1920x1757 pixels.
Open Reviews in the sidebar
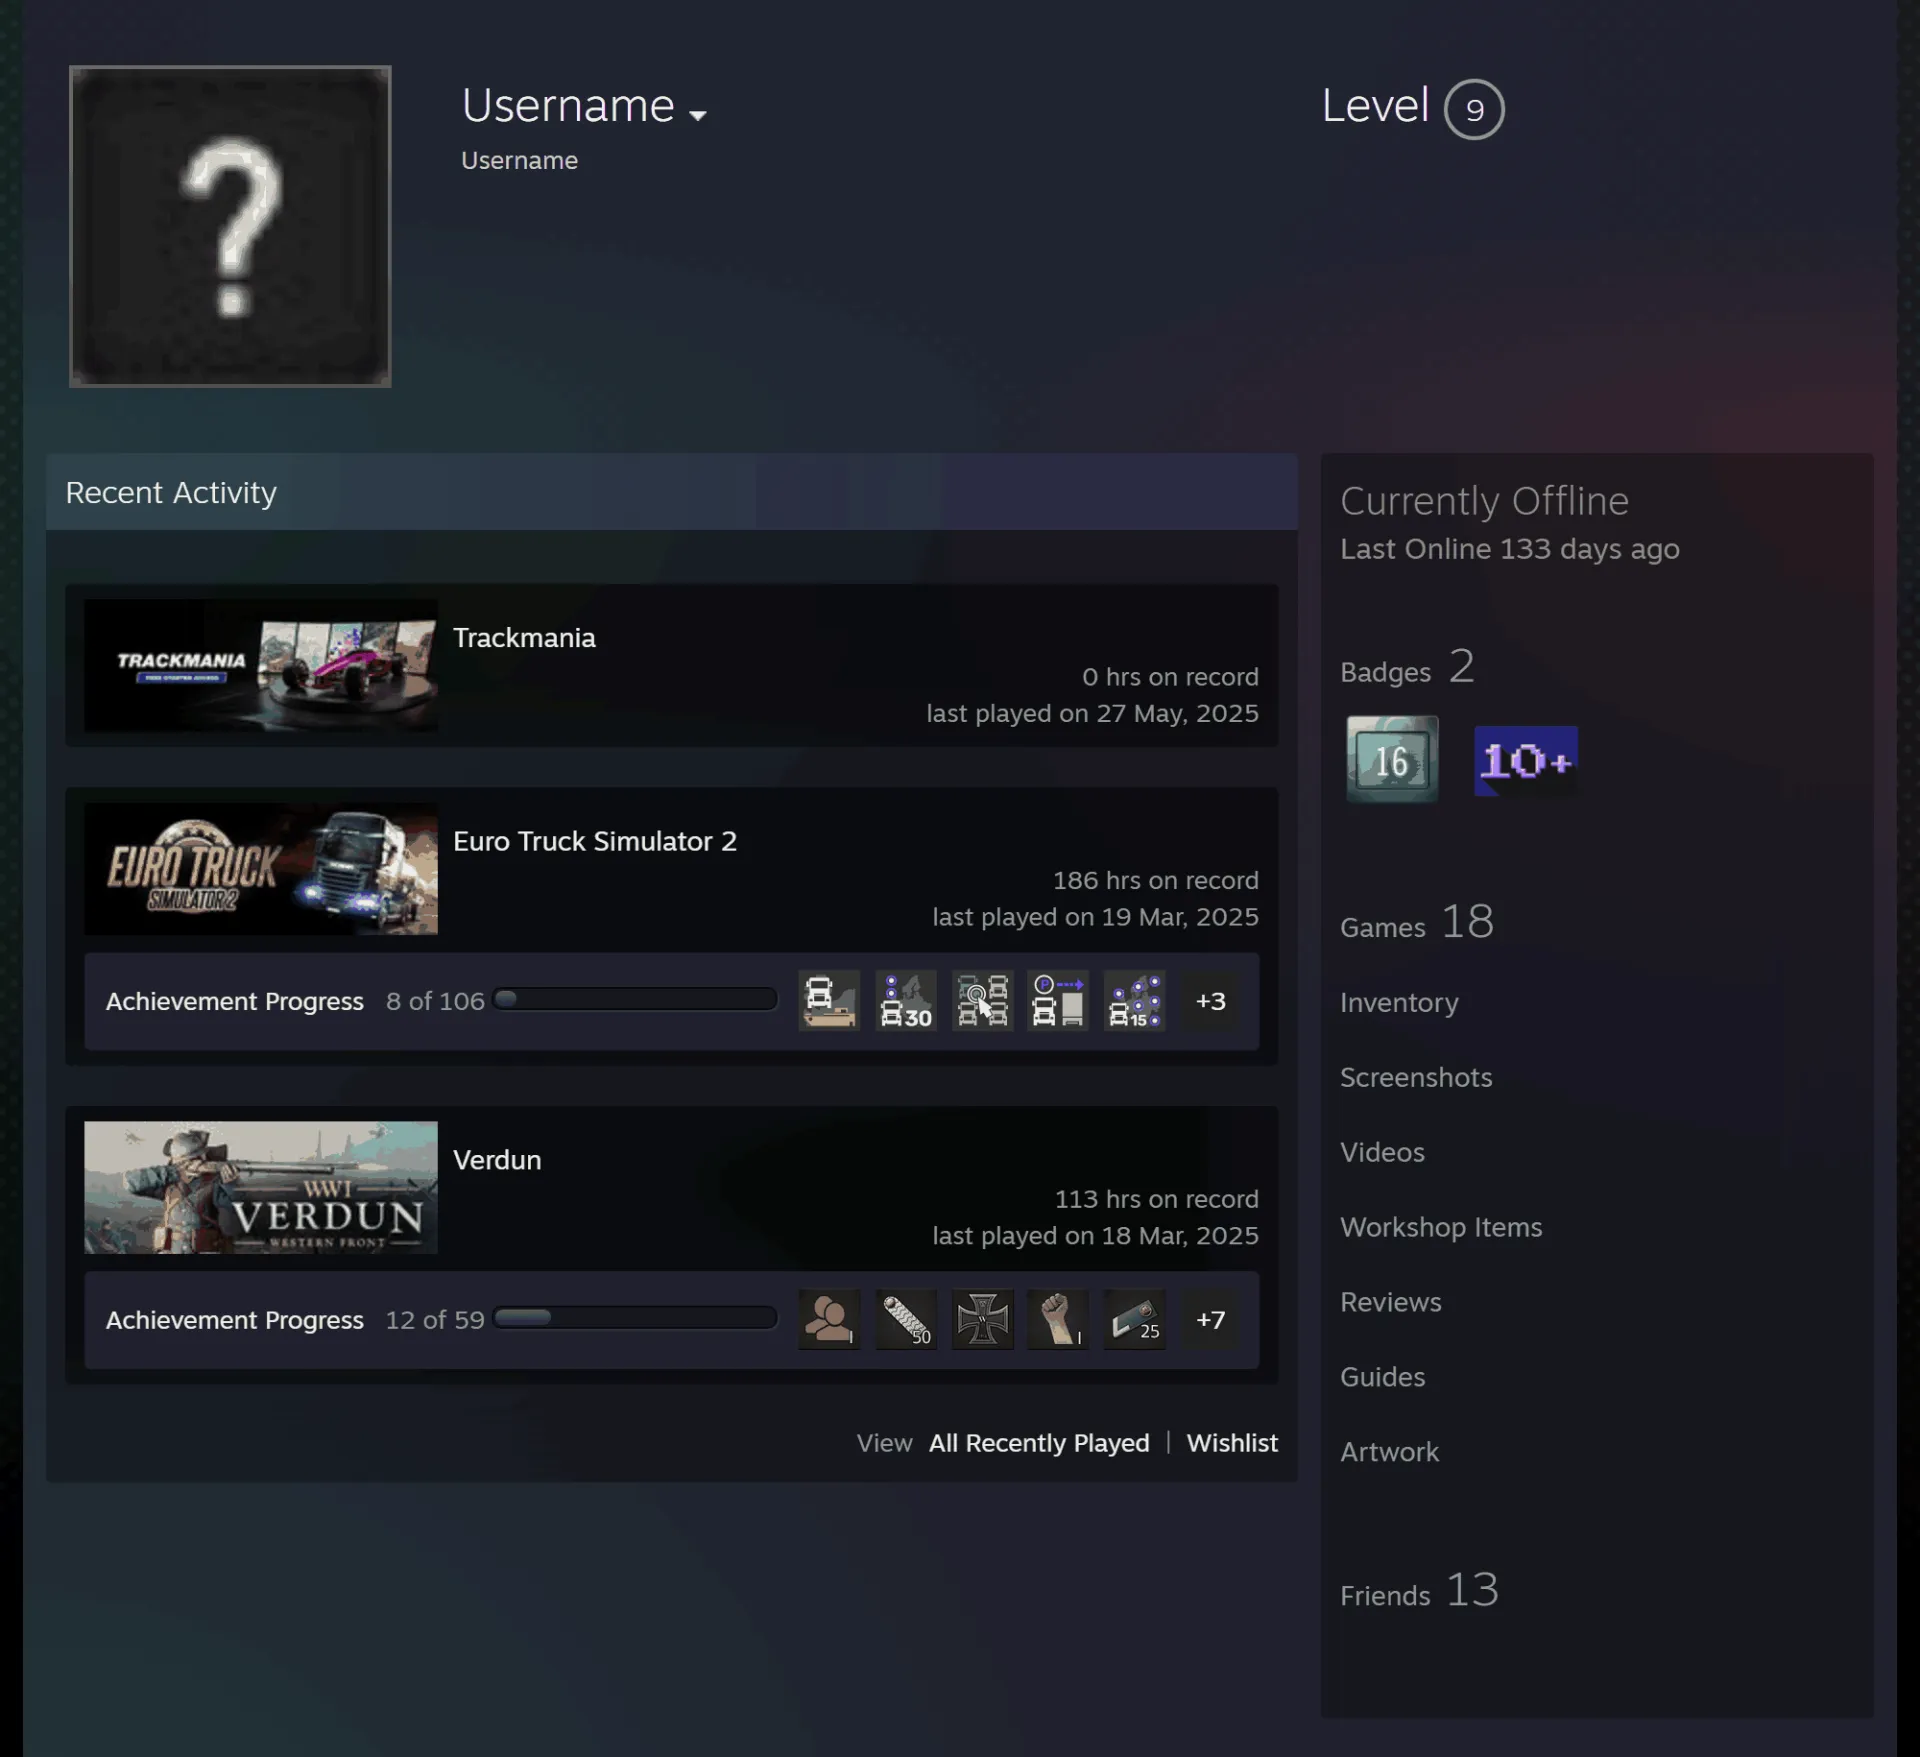tap(1391, 1302)
